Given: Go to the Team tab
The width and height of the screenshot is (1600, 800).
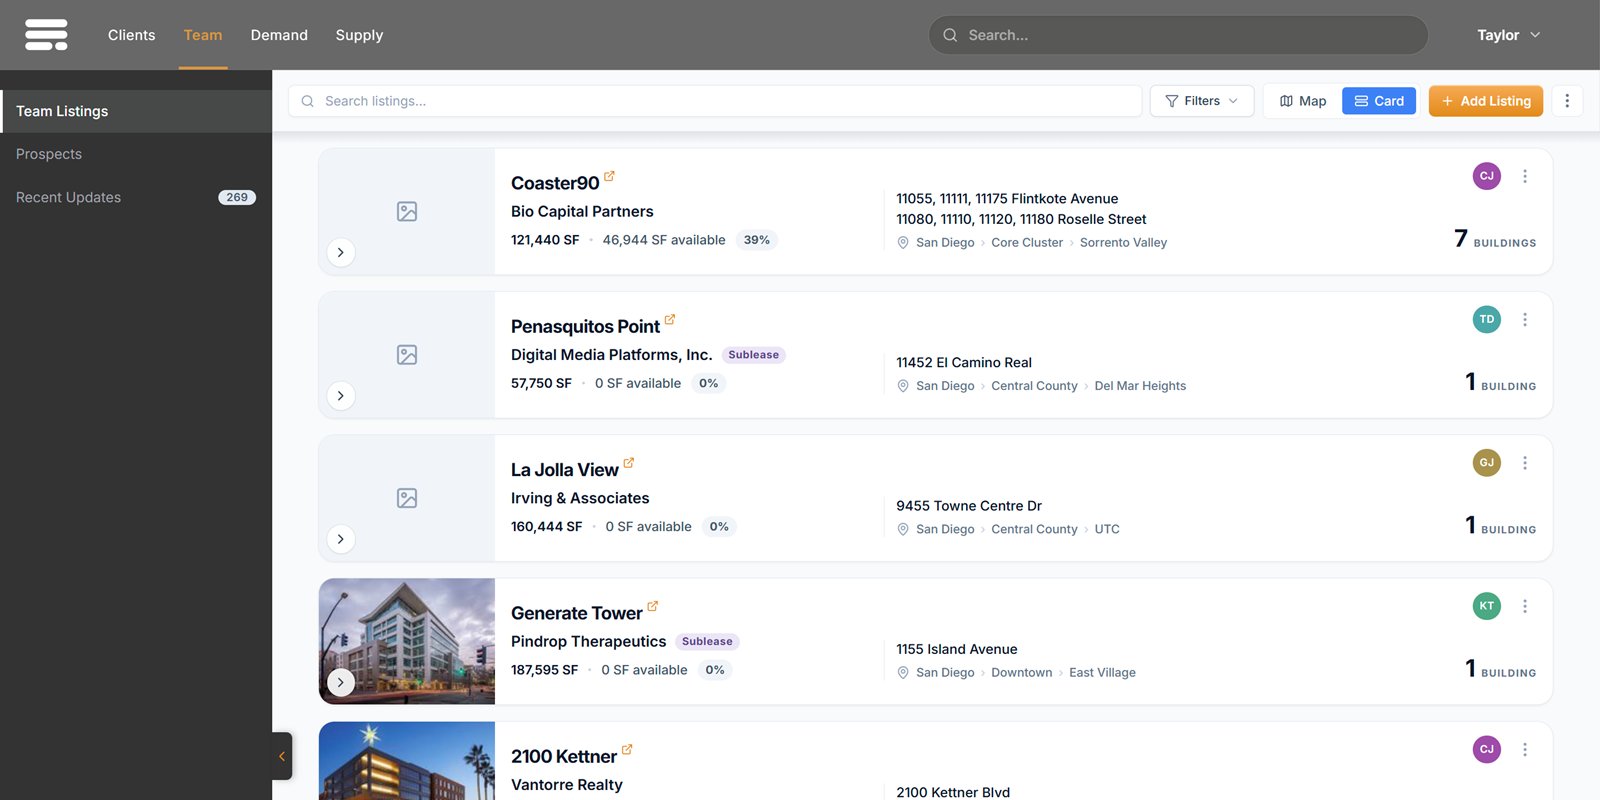Looking at the screenshot, I should [x=203, y=35].
